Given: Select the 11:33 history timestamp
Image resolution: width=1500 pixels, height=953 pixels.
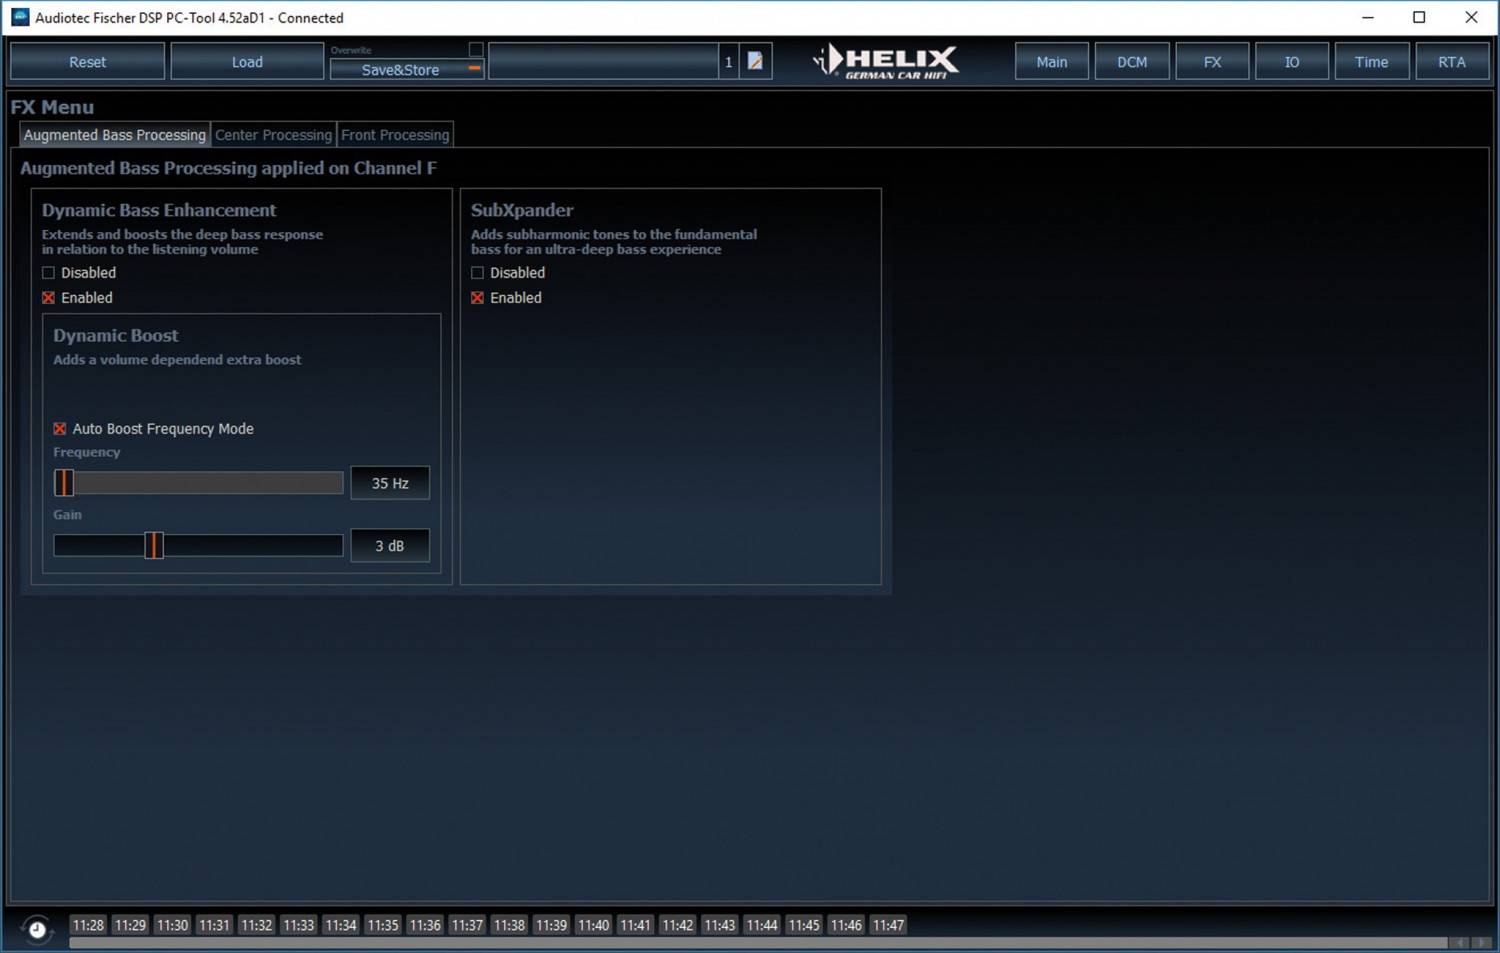Looking at the screenshot, I should [x=298, y=925].
